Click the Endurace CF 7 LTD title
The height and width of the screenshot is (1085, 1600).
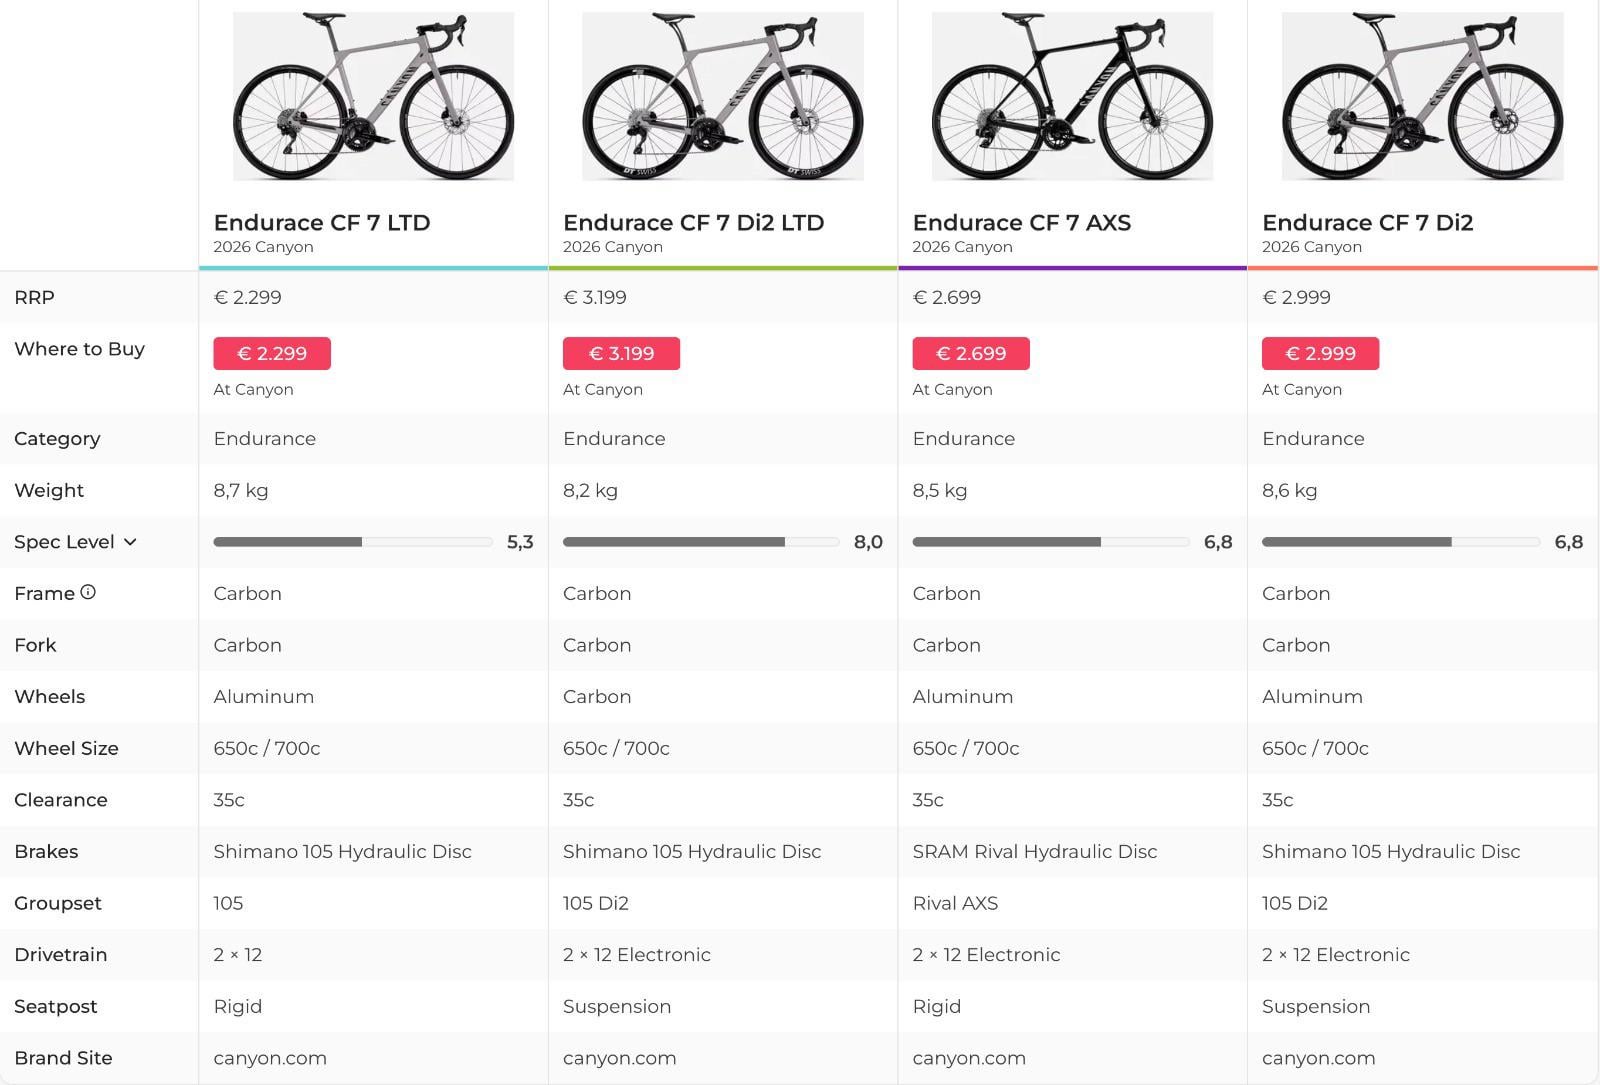point(322,223)
